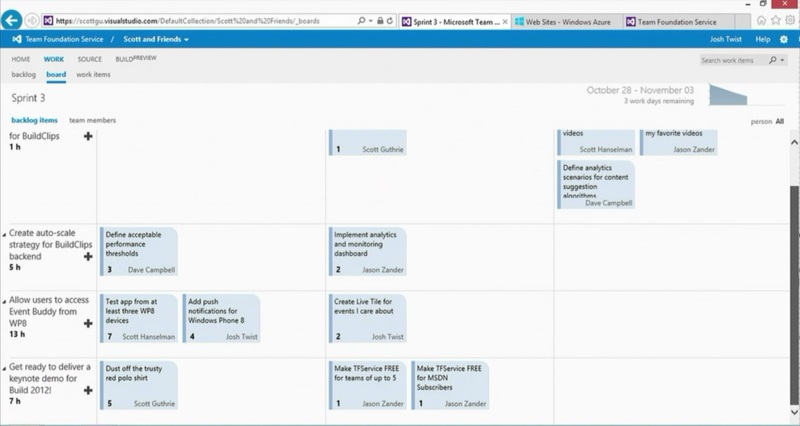
Task: Click the lock security icon in address bar
Action: click(380, 21)
